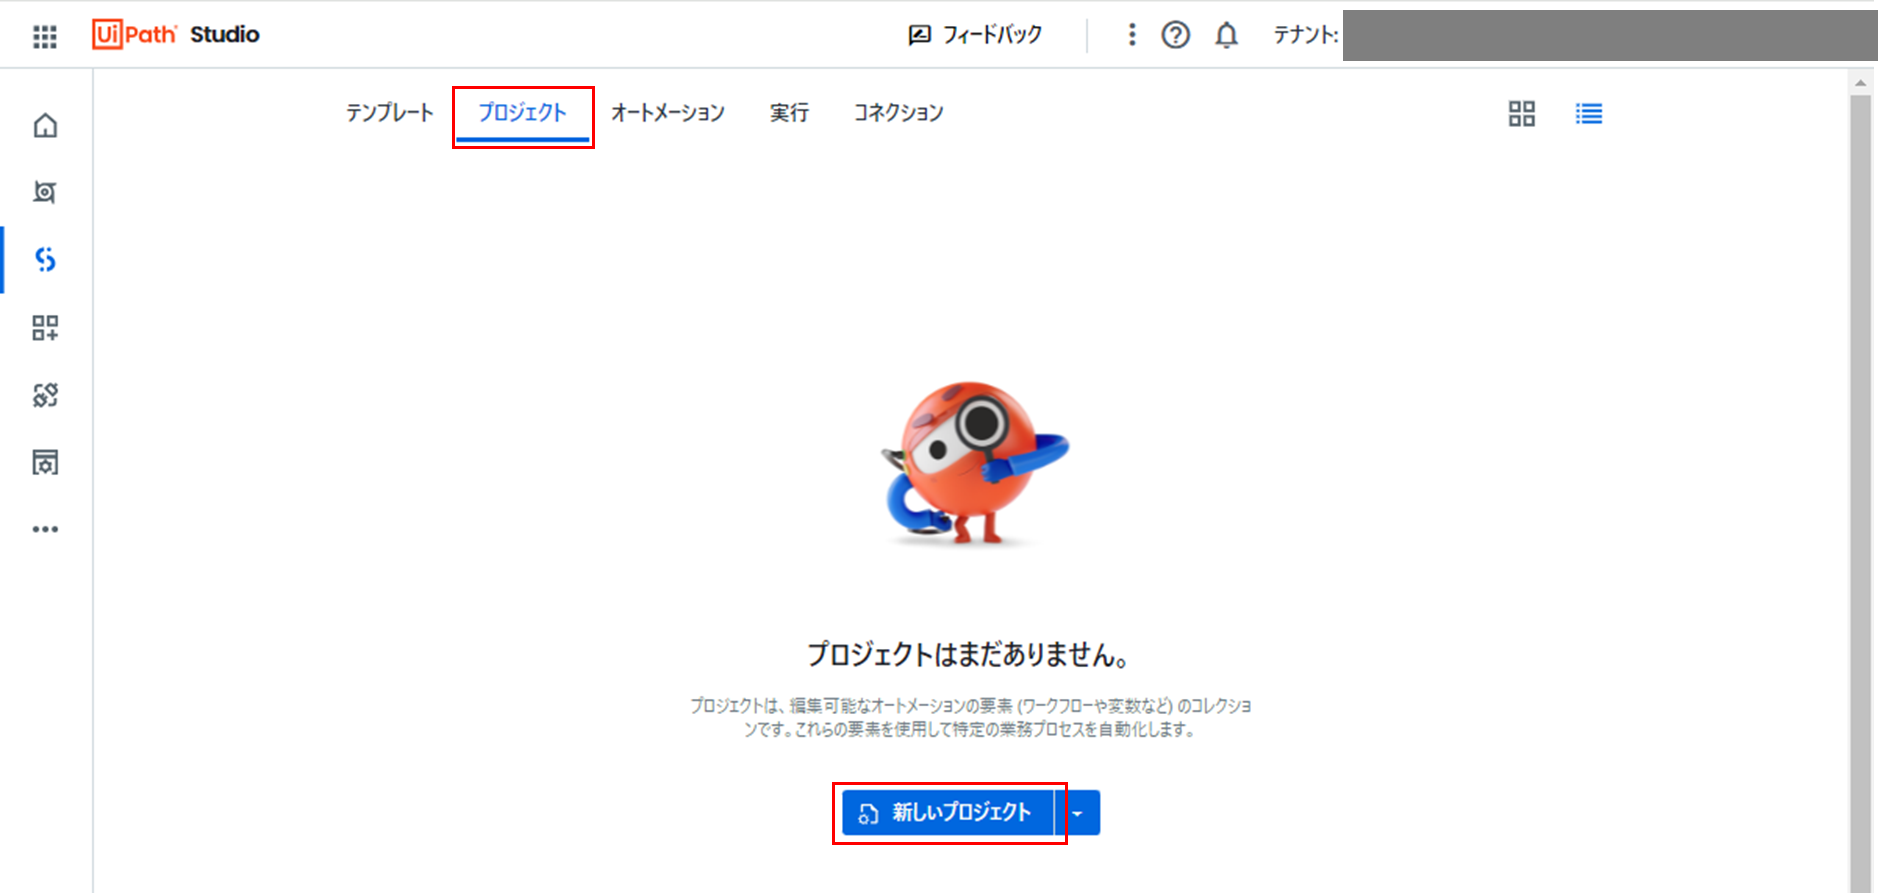Click the robot mascot illustration
This screenshot has height=893, width=1878.
point(975,462)
